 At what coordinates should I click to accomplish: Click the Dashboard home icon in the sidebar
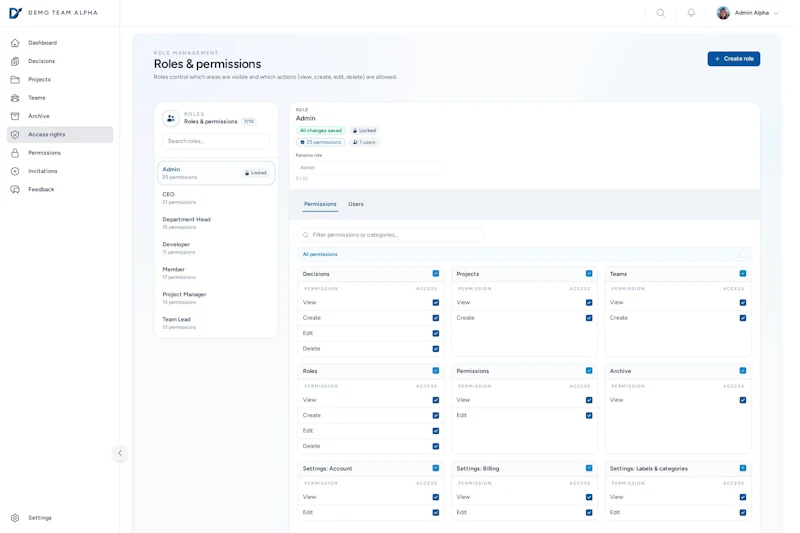point(15,43)
